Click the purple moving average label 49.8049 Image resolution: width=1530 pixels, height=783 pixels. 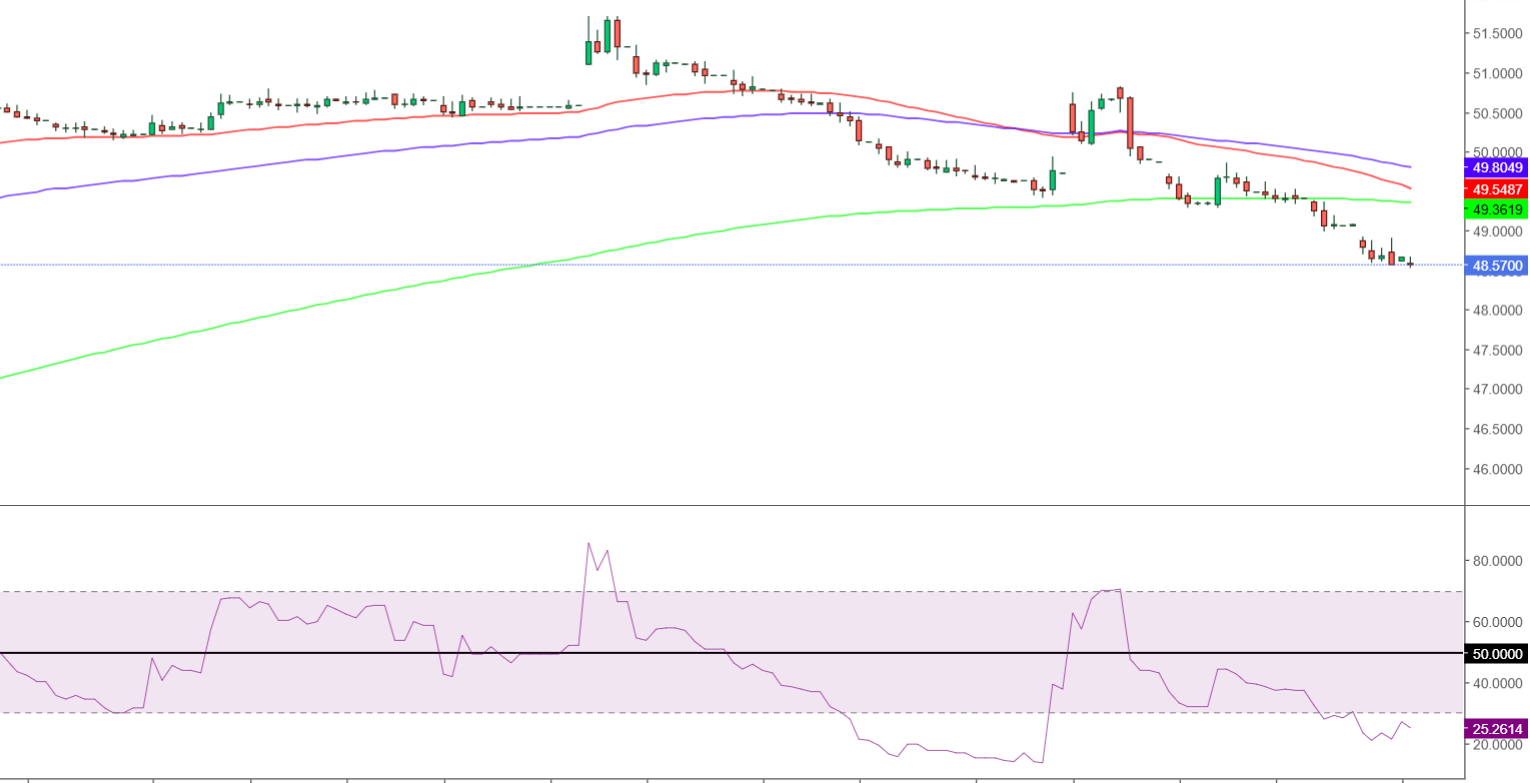click(1495, 168)
